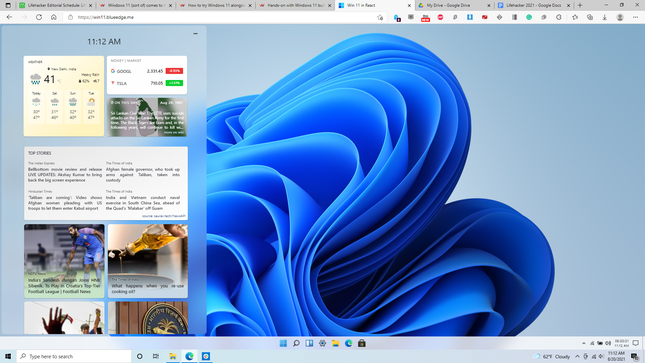Open Settings gear in the simulated Windows 11 taskbar
645x363 pixels.
point(322,343)
